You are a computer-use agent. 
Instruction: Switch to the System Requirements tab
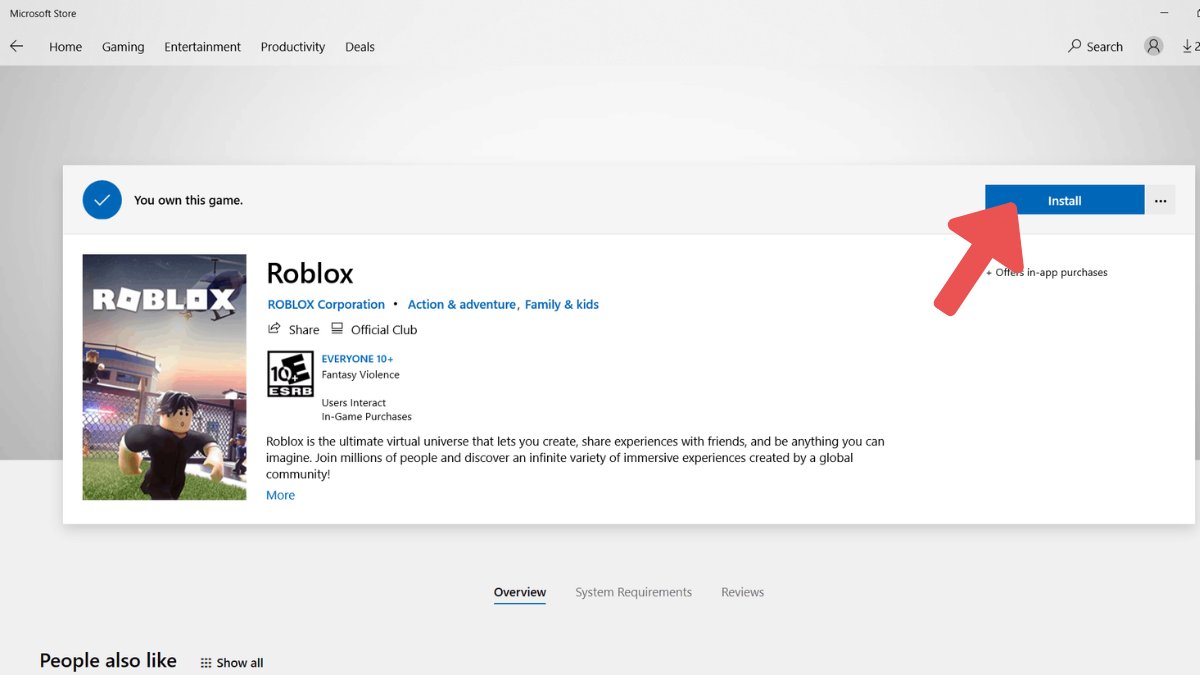(633, 591)
